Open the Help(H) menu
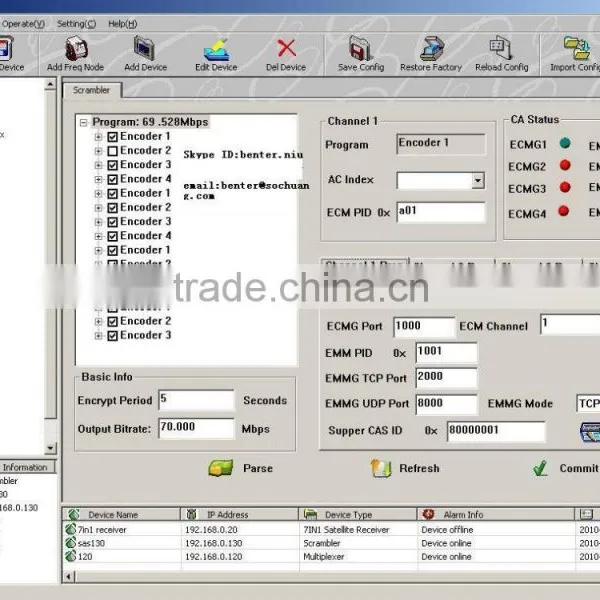The width and height of the screenshot is (600, 600). coord(122,24)
